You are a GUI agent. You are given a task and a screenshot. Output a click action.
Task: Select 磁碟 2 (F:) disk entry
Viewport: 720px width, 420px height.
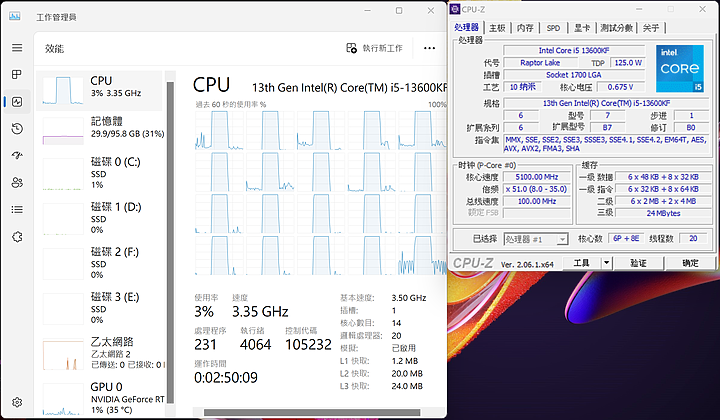click(100, 263)
